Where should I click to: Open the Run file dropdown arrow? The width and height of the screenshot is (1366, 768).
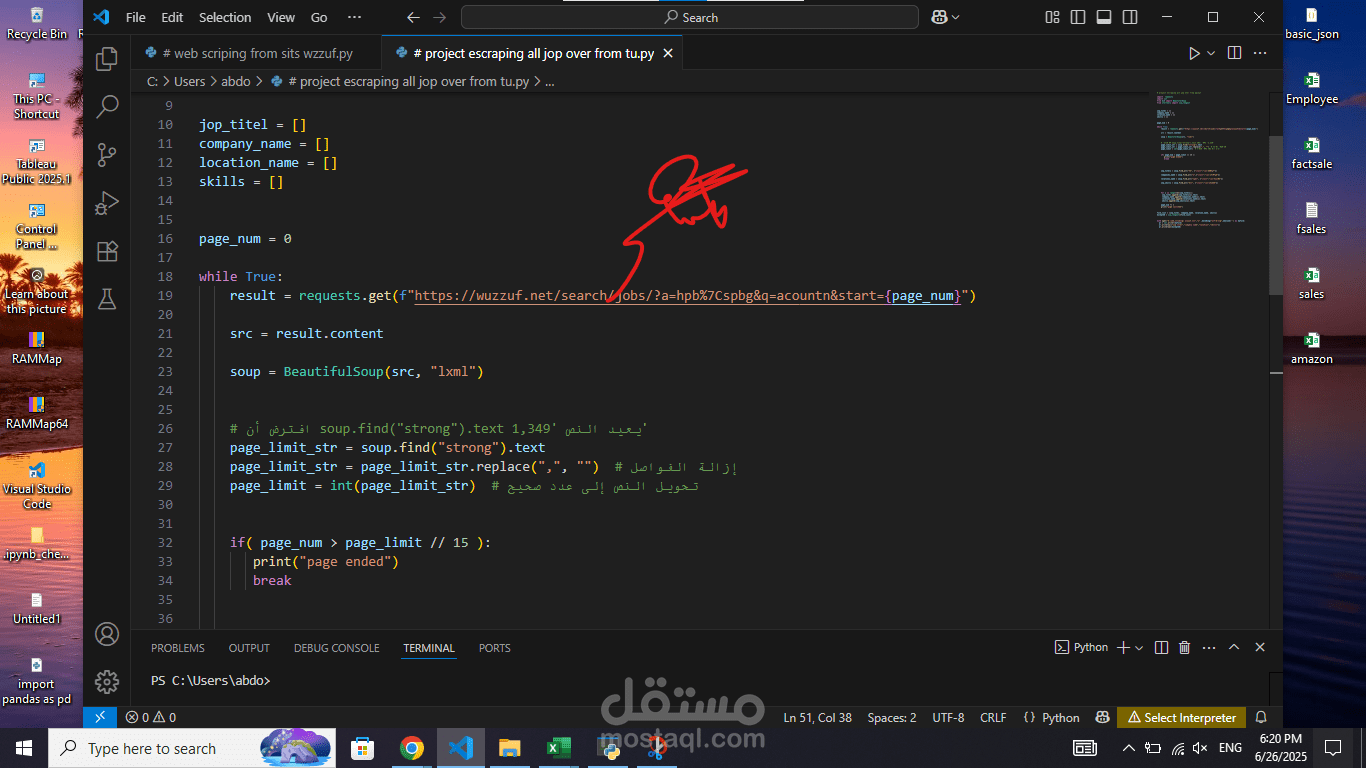click(1211, 53)
